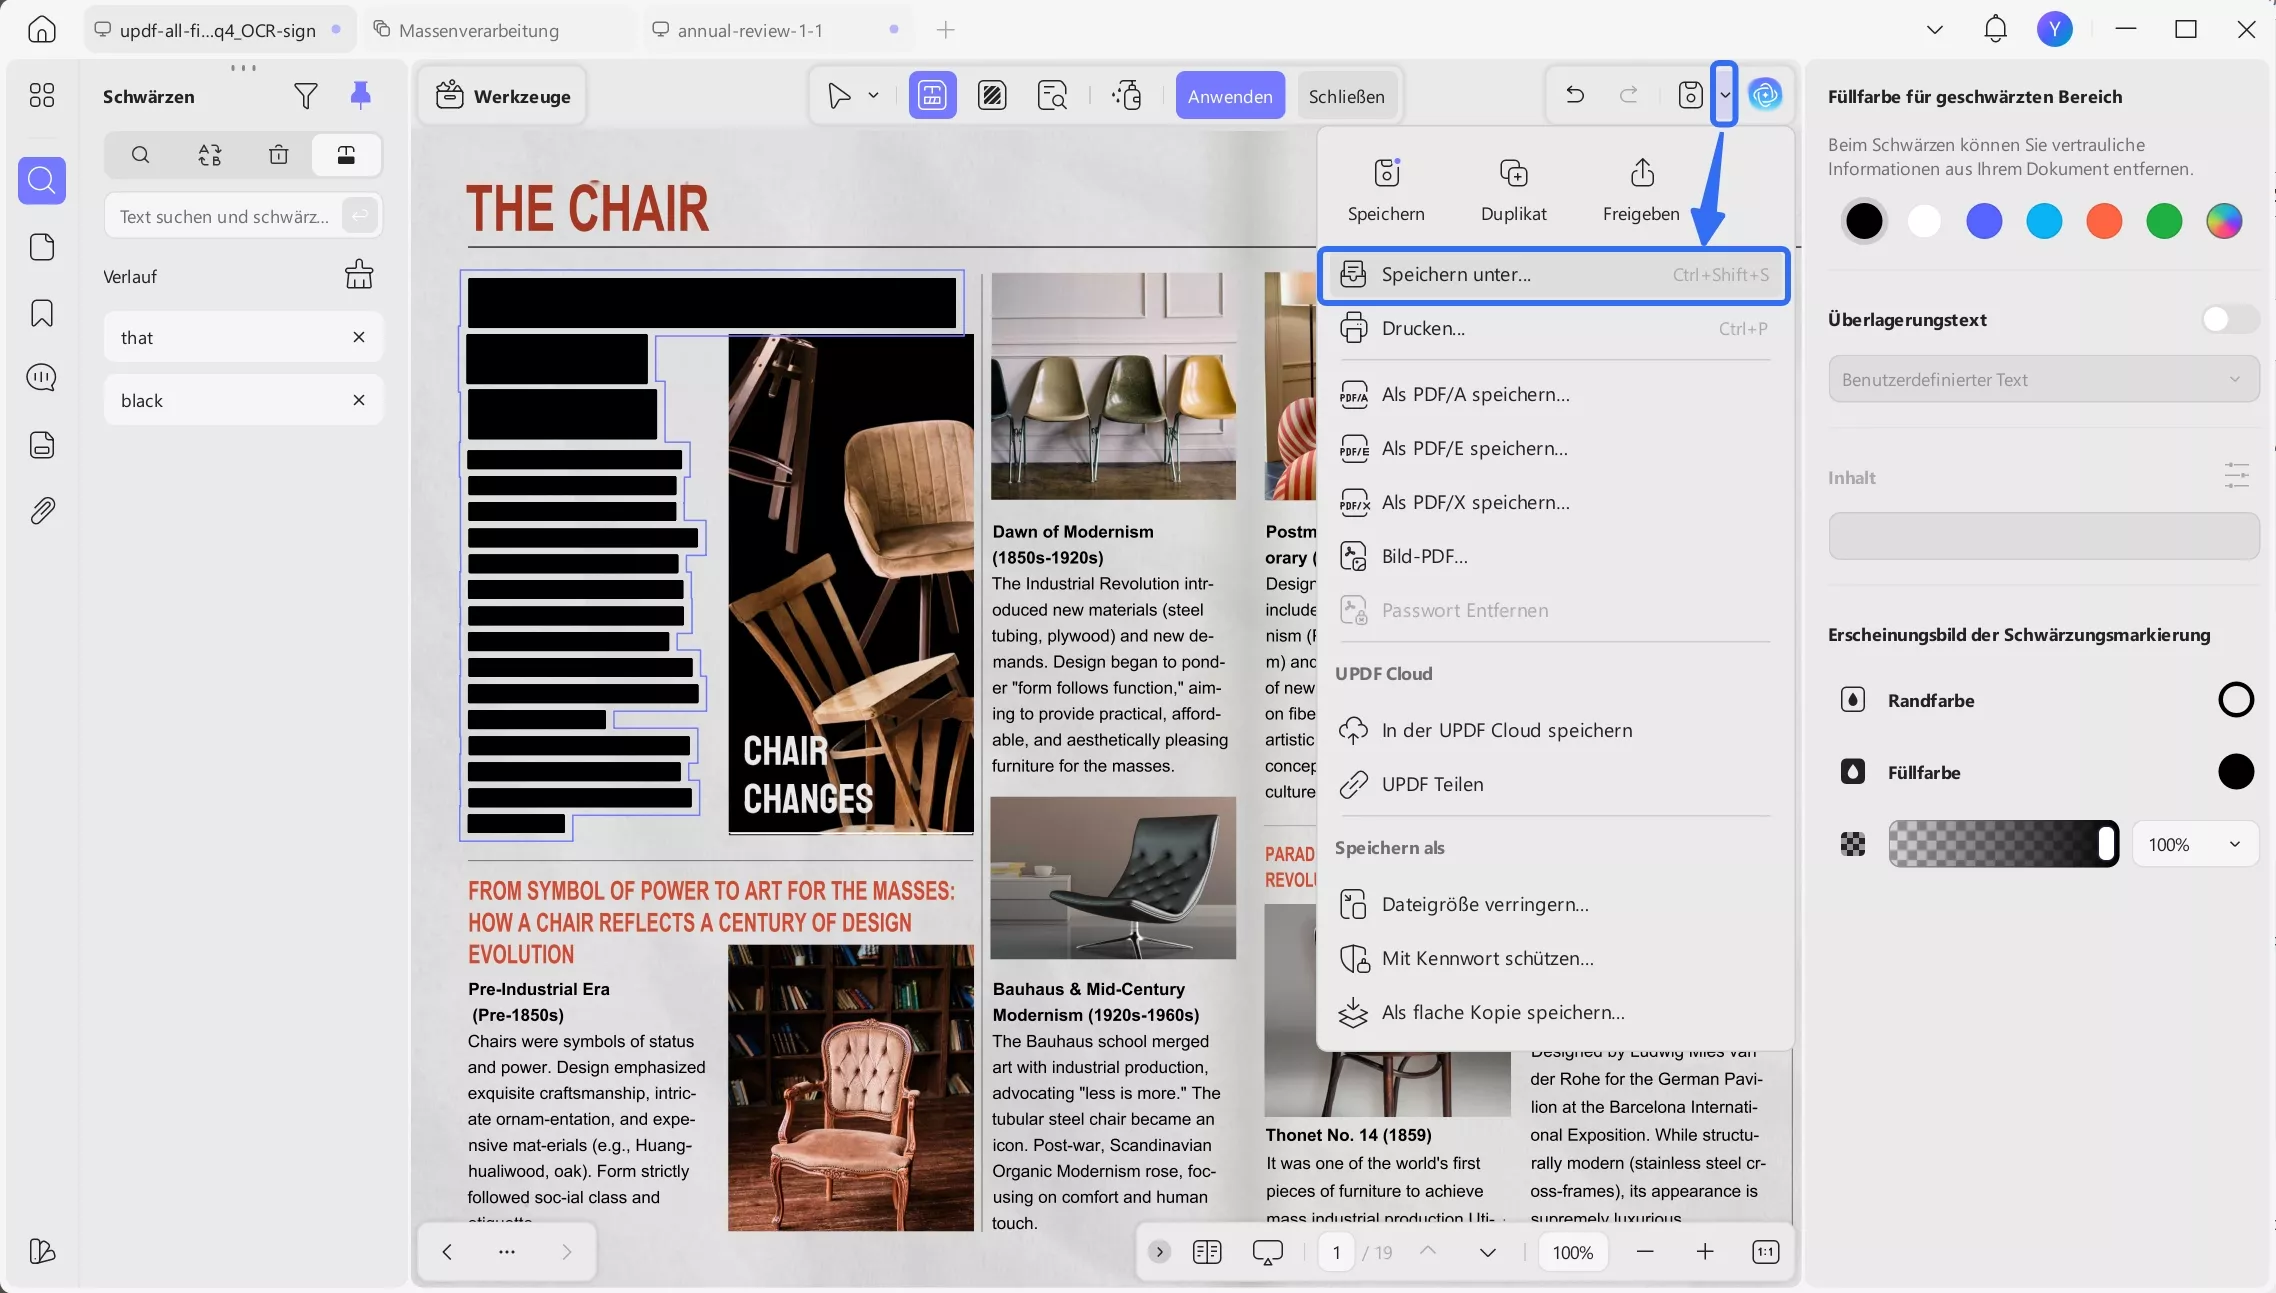Expand the Benutzerdefinierter Text dropdown
2276x1293 pixels.
pyautogui.click(x=2043, y=380)
